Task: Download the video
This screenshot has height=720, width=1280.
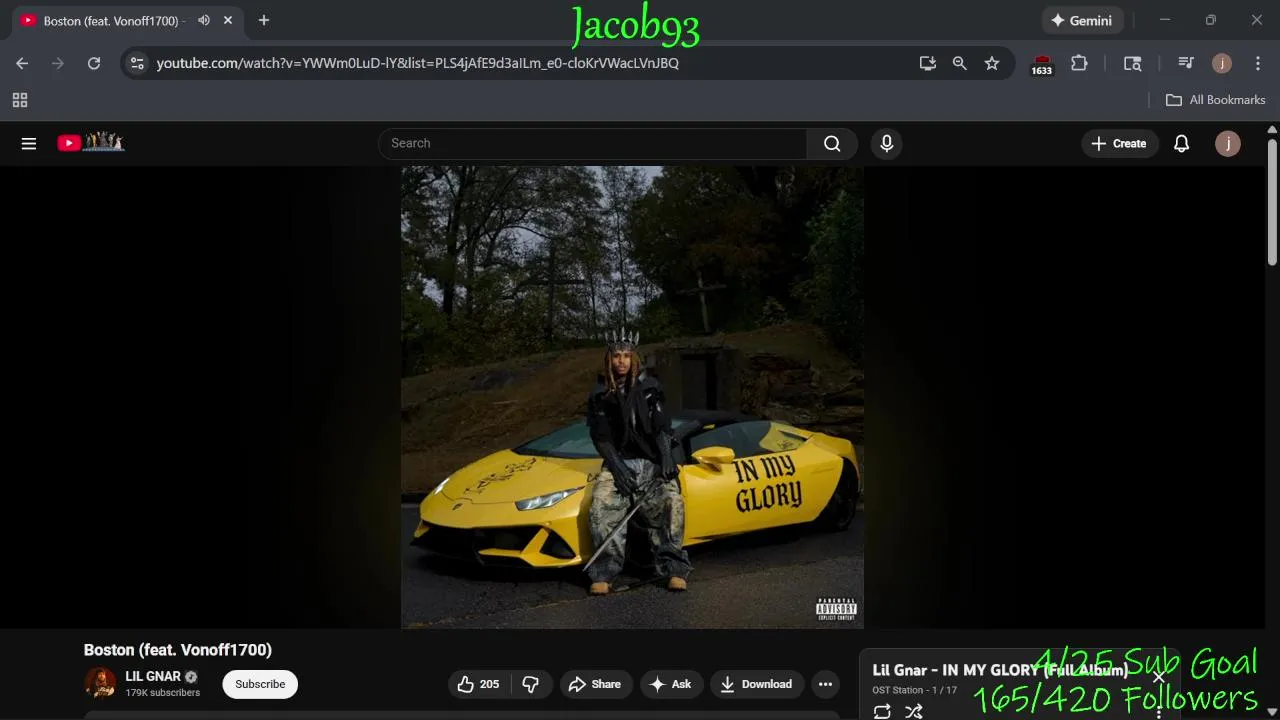Action: (x=756, y=684)
